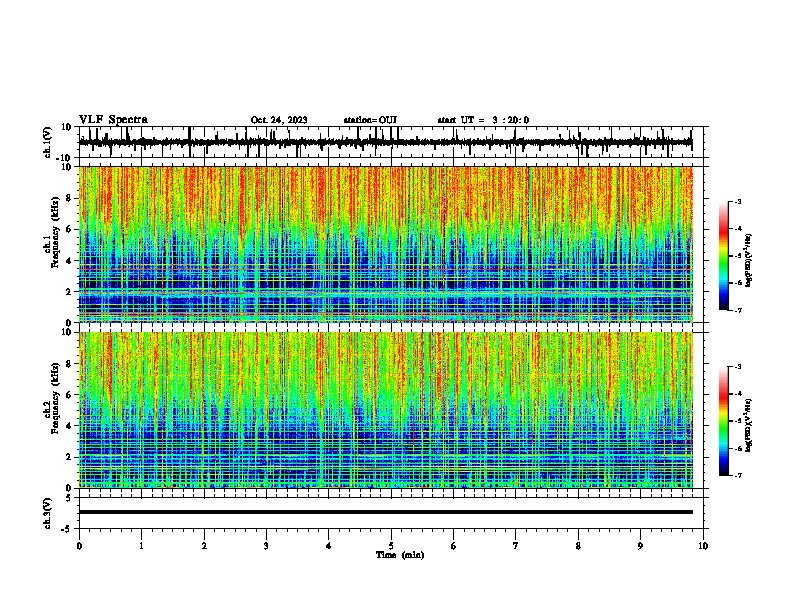Click the time axis tick label "7"
This screenshot has width=792, height=612.
516,546
